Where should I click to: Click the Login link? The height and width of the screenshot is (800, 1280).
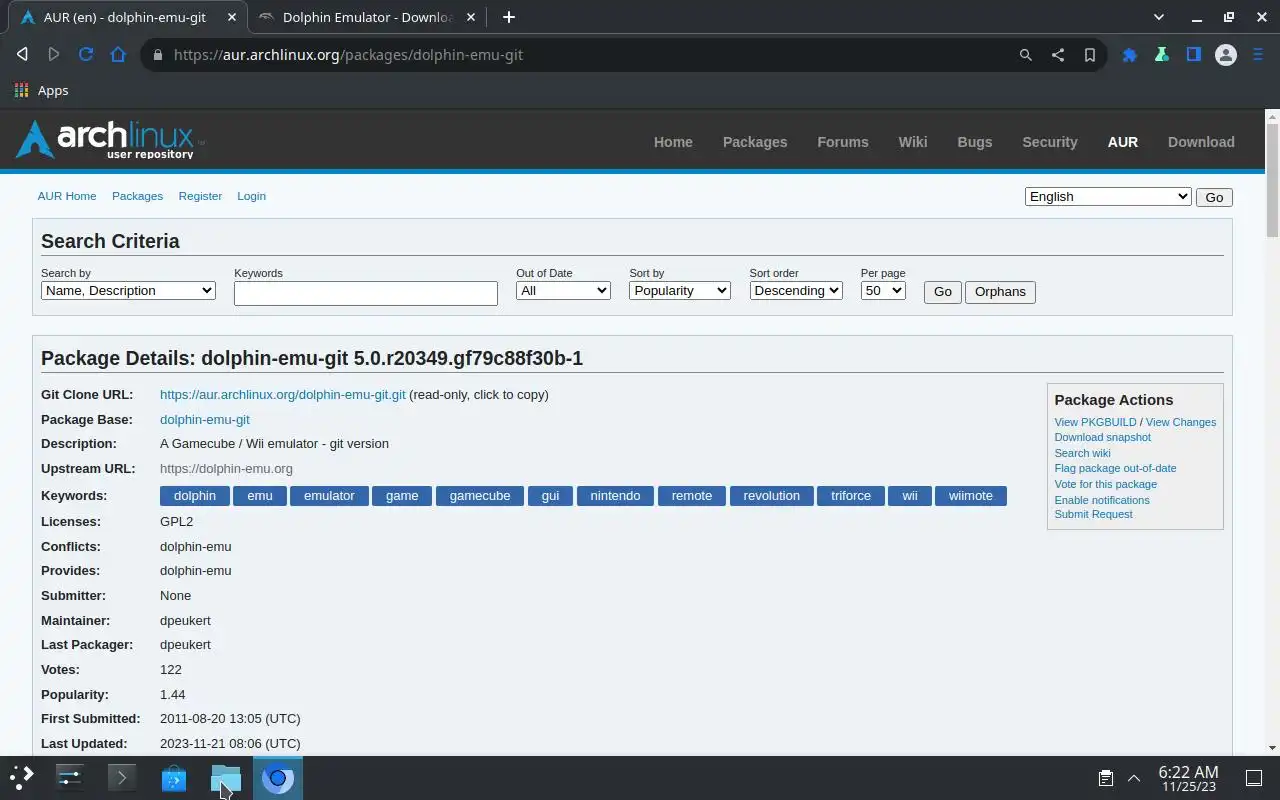251,196
